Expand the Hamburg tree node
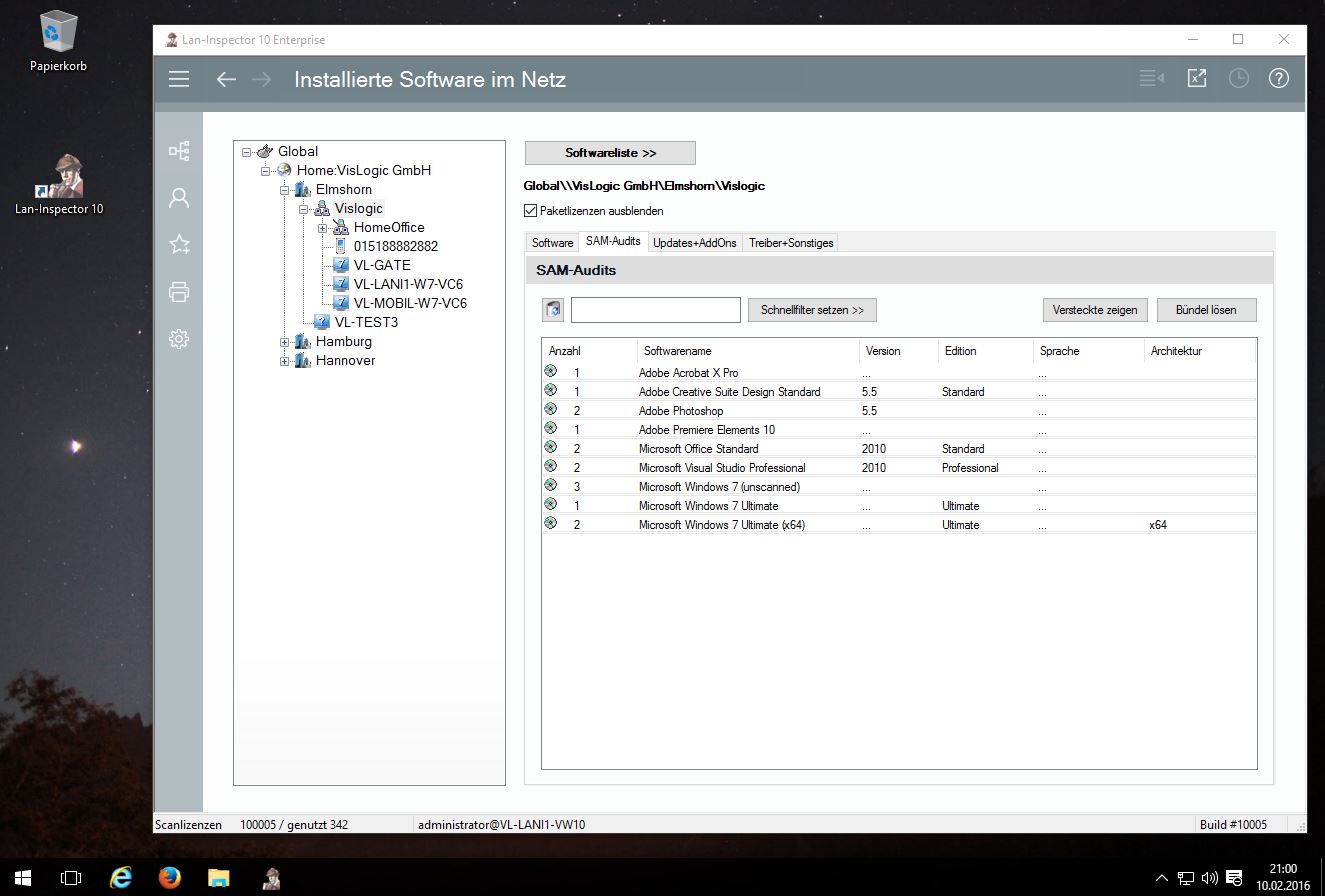The width and height of the screenshot is (1325, 896). coord(285,342)
